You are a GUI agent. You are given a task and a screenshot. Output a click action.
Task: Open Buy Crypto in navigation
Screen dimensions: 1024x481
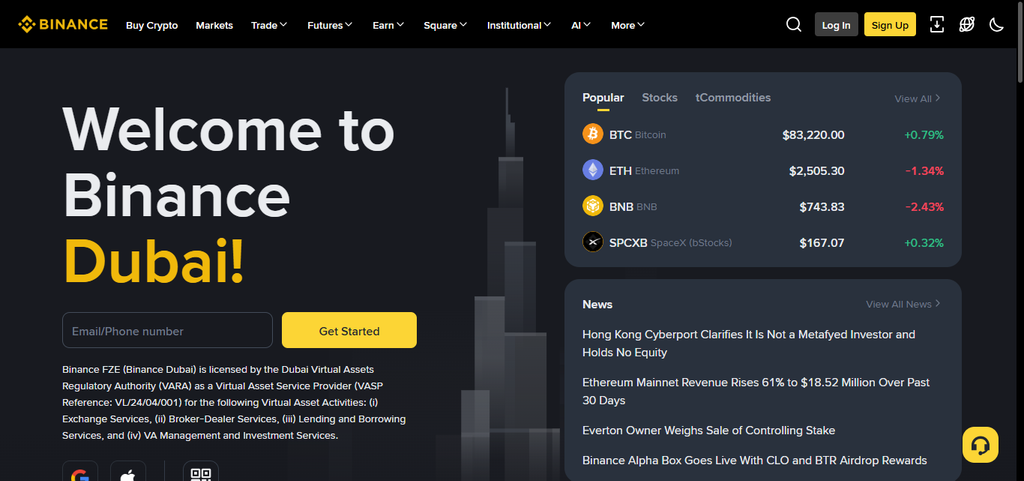coord(152,25)
